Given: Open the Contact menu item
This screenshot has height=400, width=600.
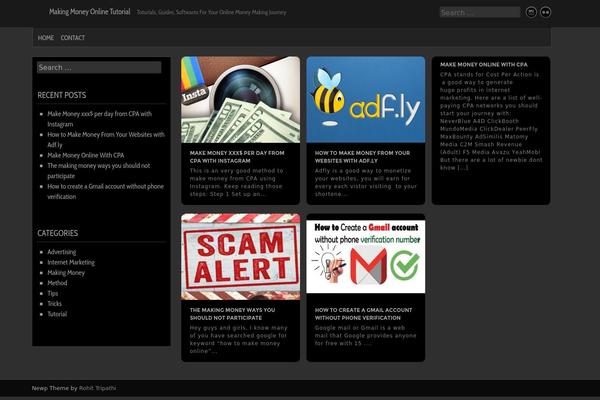Looking at the screenshot, I should [73, 38].
